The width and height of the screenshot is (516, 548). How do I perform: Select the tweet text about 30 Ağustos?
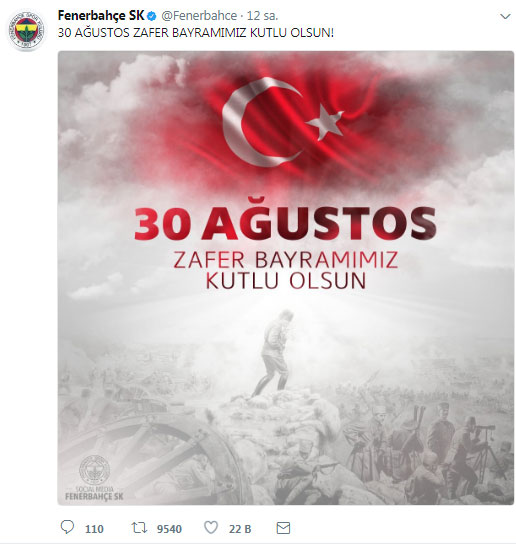[x=196, y=33]
